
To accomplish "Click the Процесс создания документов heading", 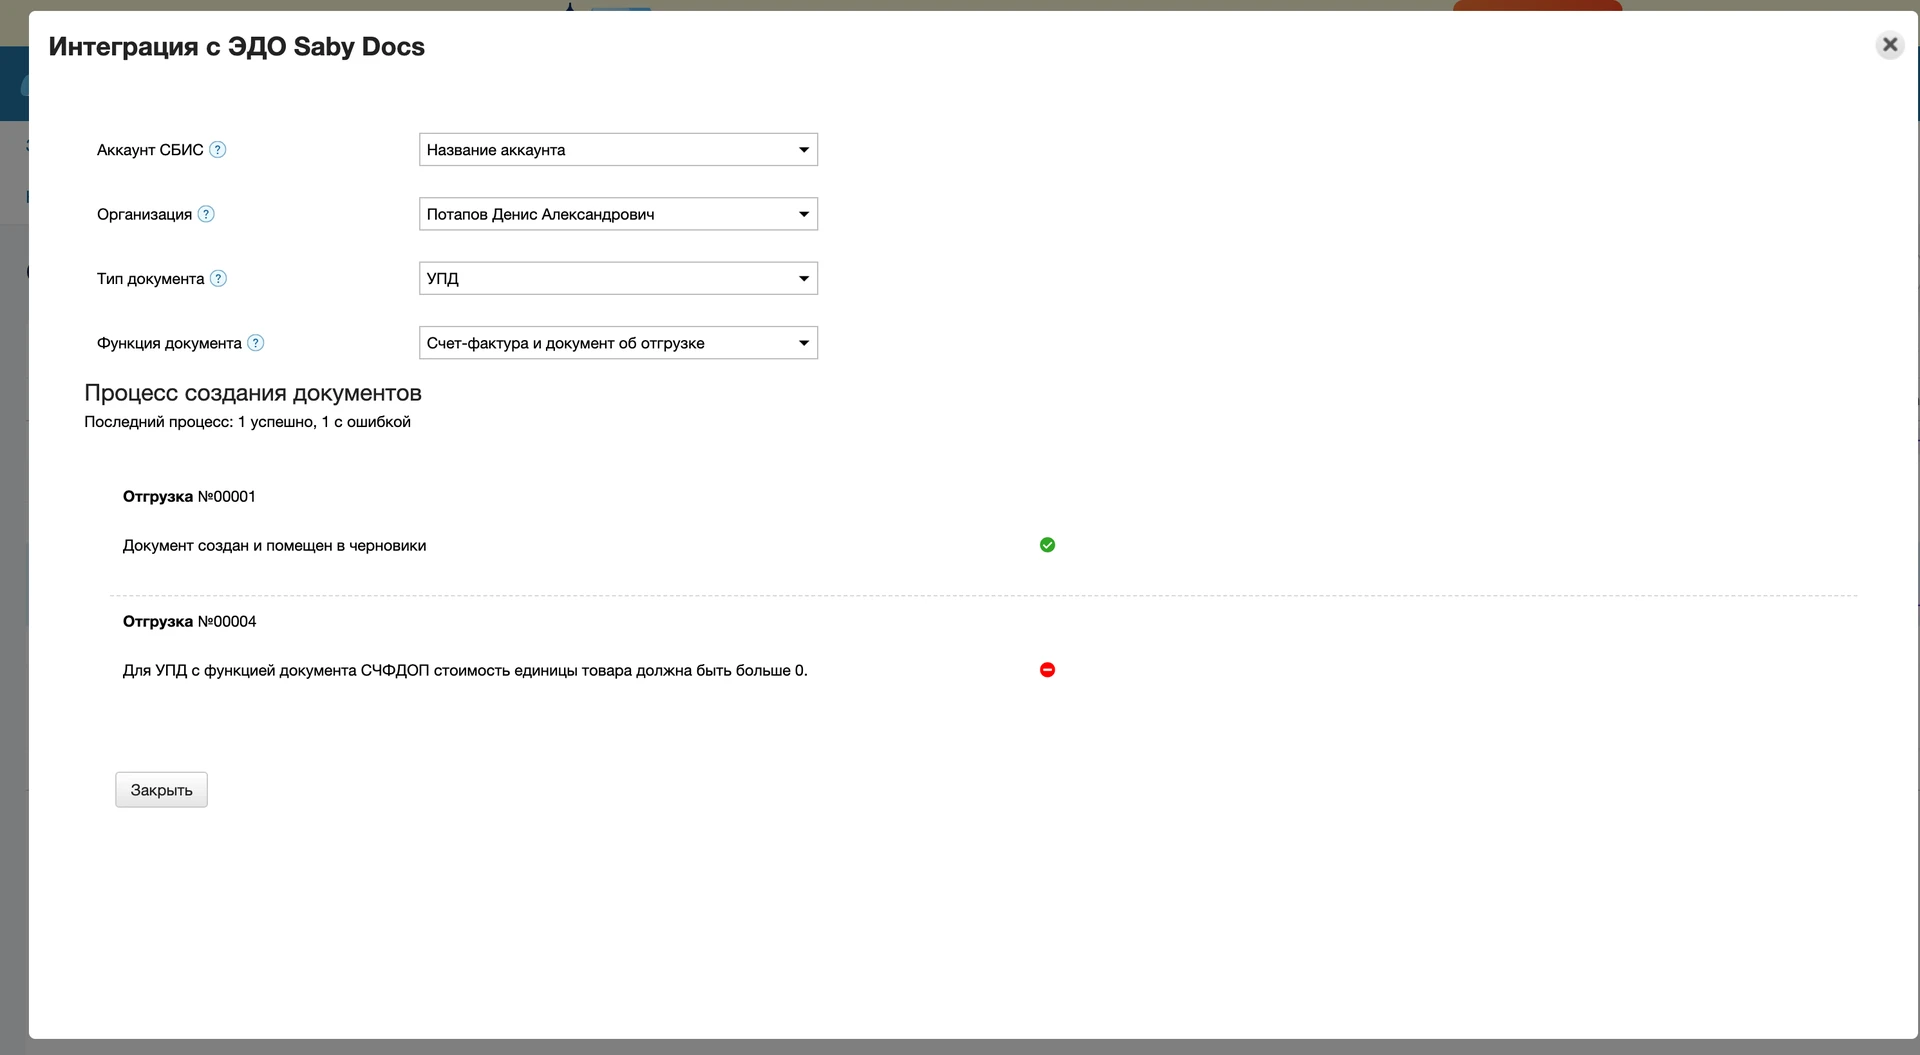I will [253, 393].
